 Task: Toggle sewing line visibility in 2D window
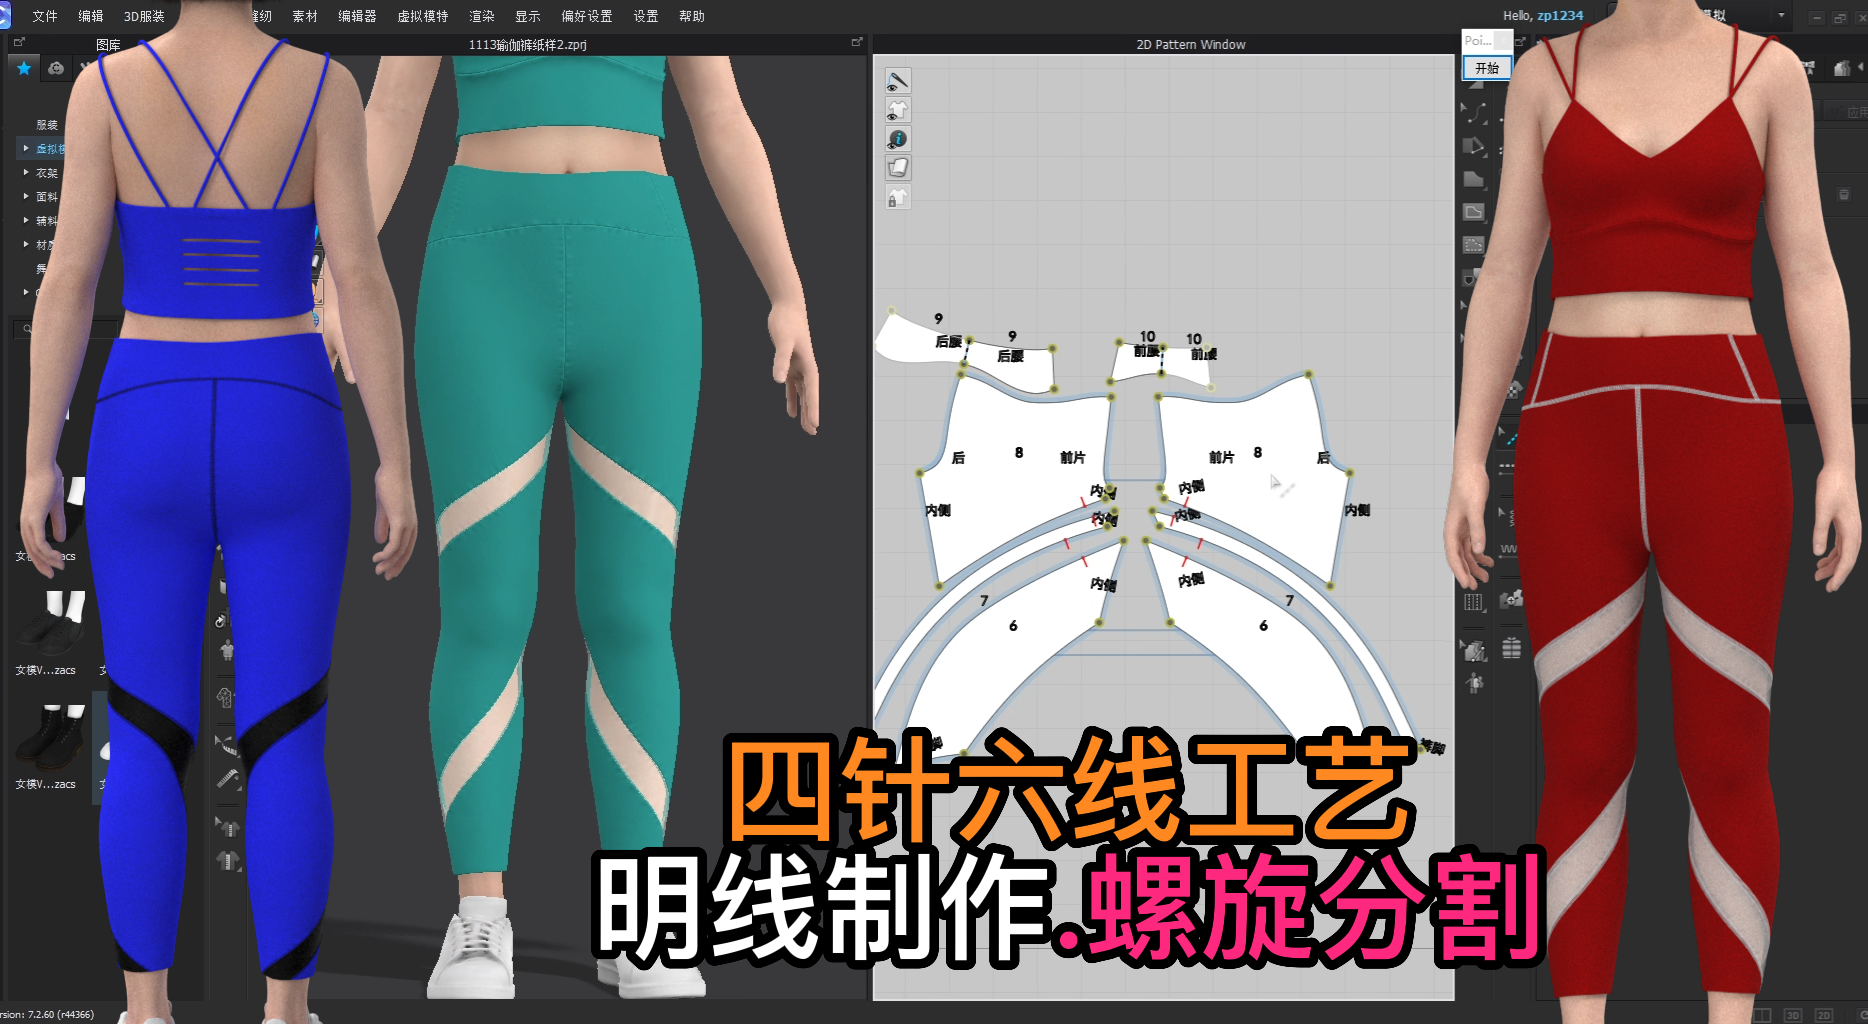click(898, 82)
